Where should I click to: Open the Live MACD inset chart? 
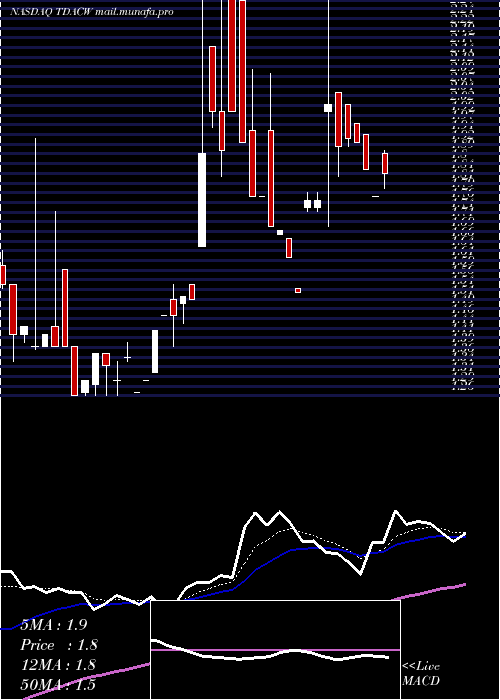pos(275,650)
